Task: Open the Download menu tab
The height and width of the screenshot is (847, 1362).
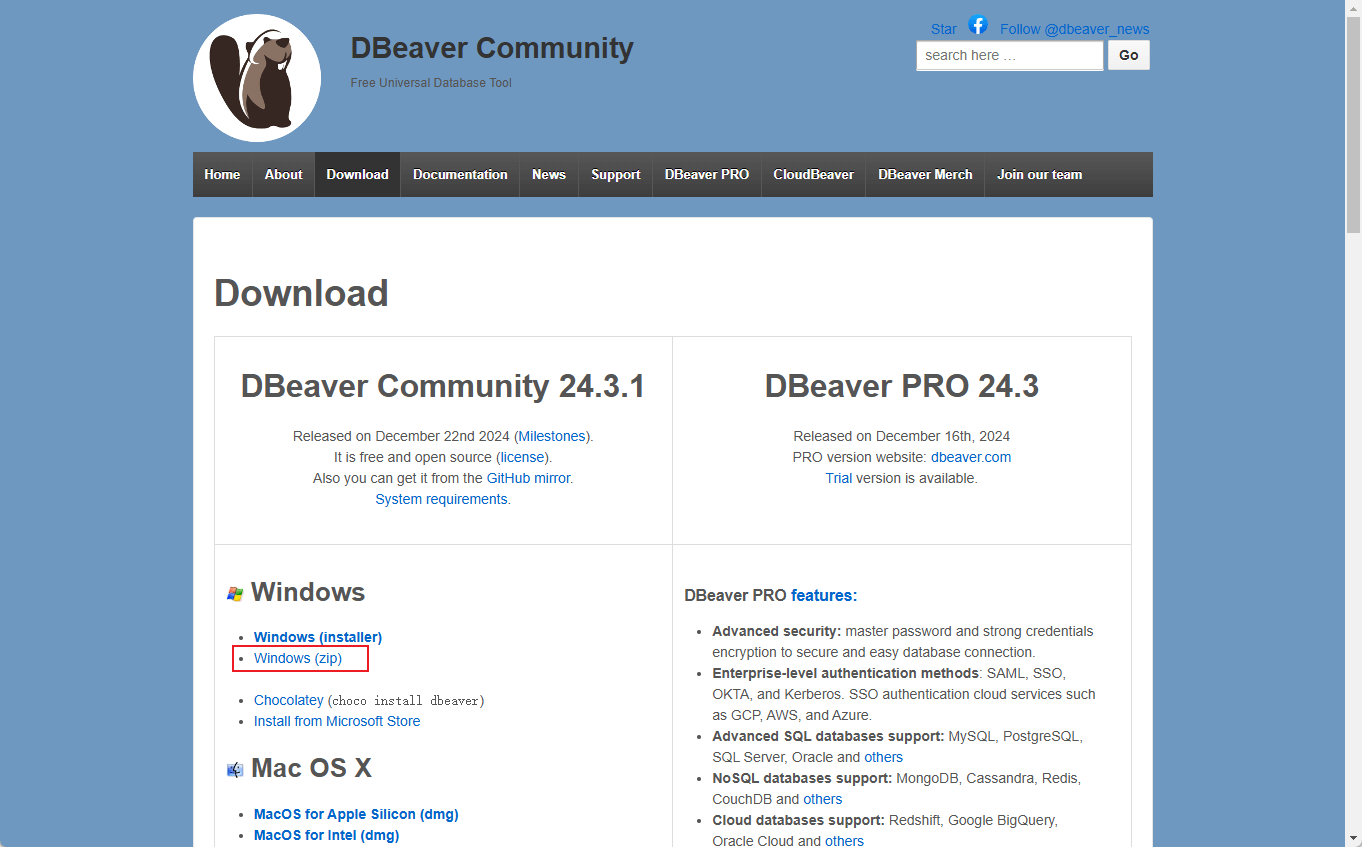Action: (357, 174)
